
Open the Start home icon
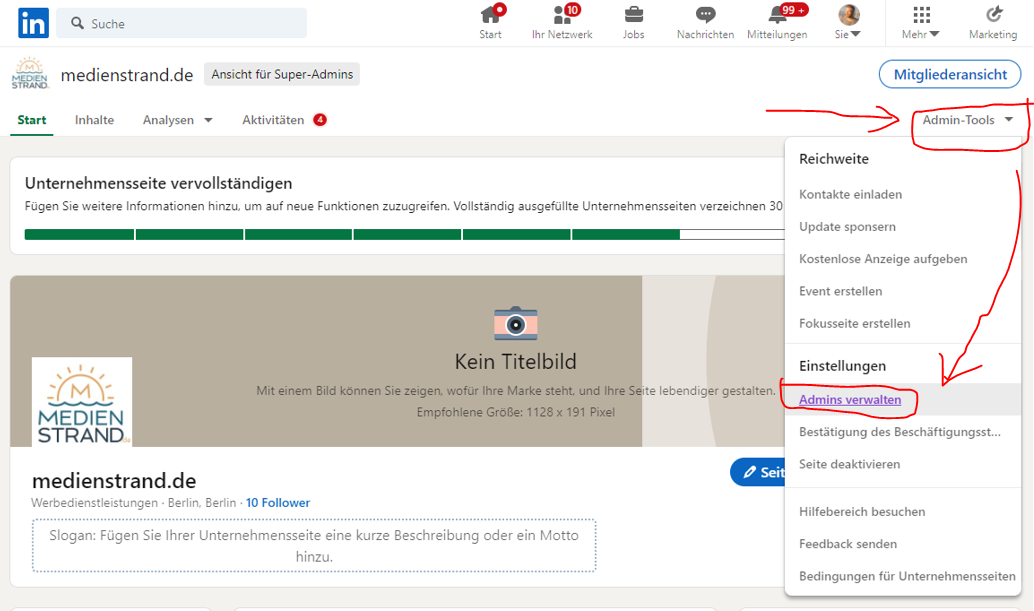tap(490, 15)
